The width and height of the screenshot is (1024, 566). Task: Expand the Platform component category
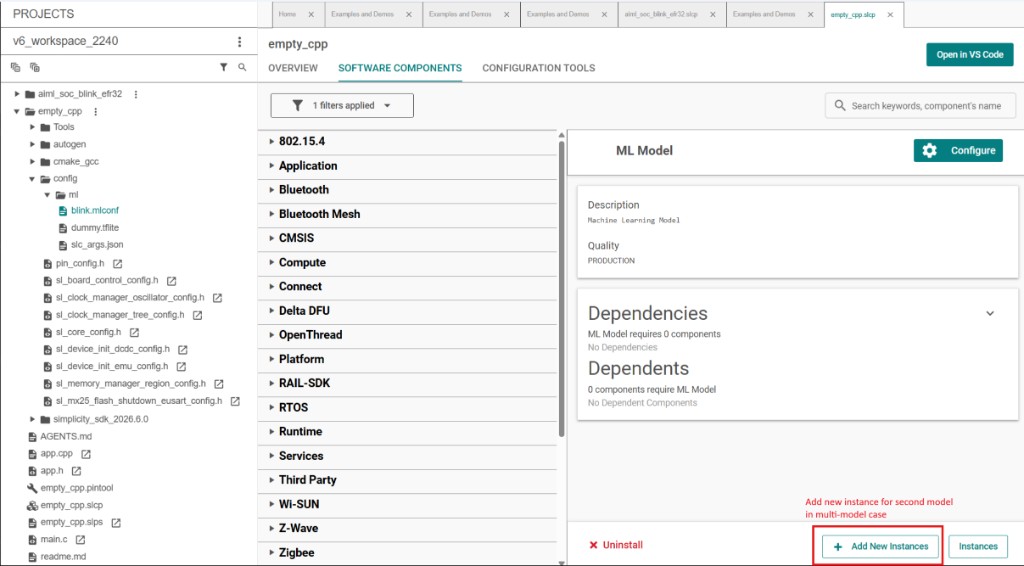tap(272, 359)
